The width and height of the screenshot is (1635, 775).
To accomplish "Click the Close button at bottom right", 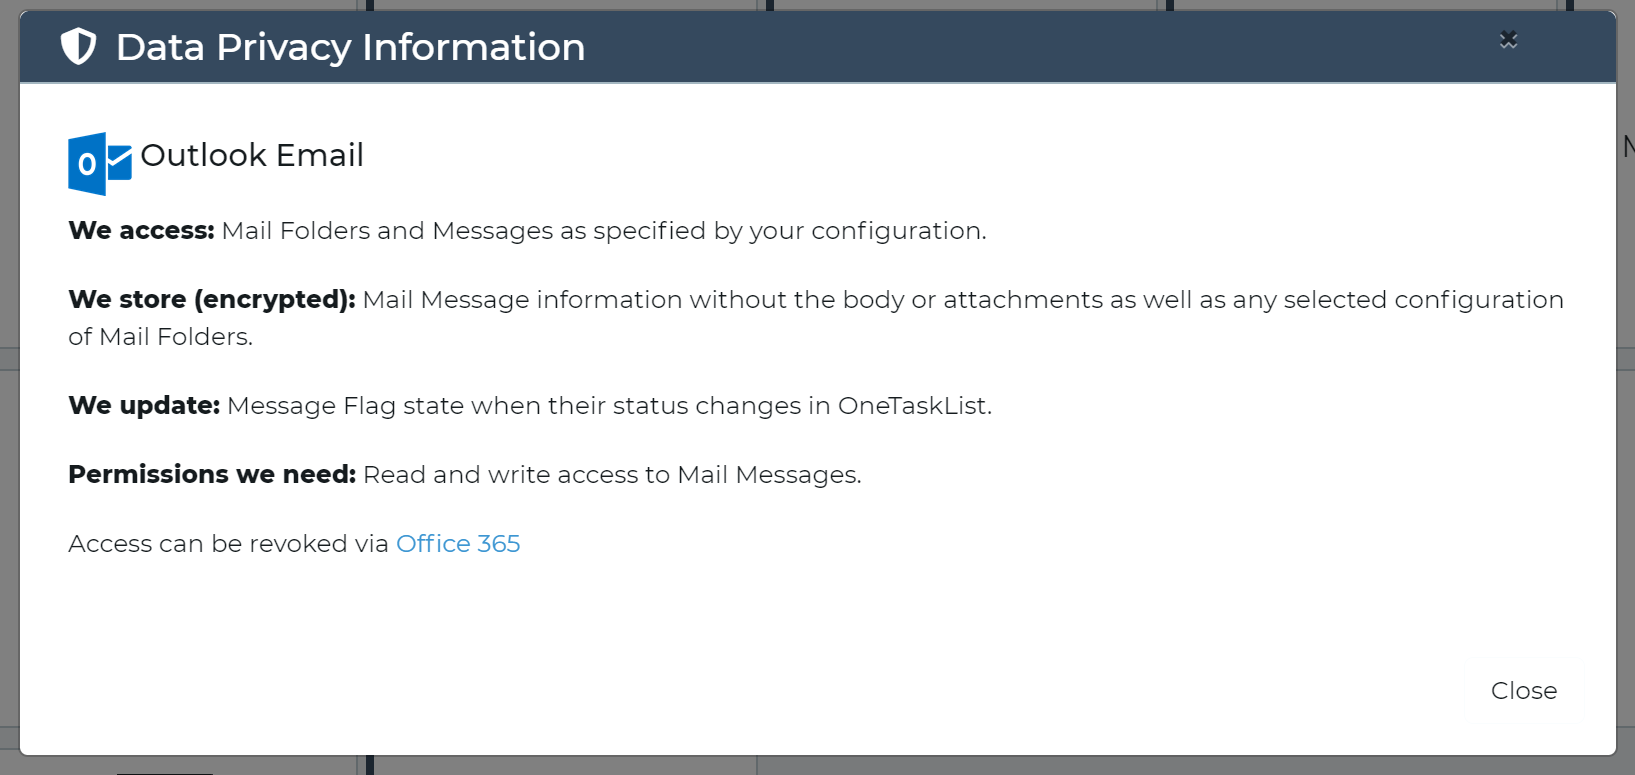I will (1524, 690).
